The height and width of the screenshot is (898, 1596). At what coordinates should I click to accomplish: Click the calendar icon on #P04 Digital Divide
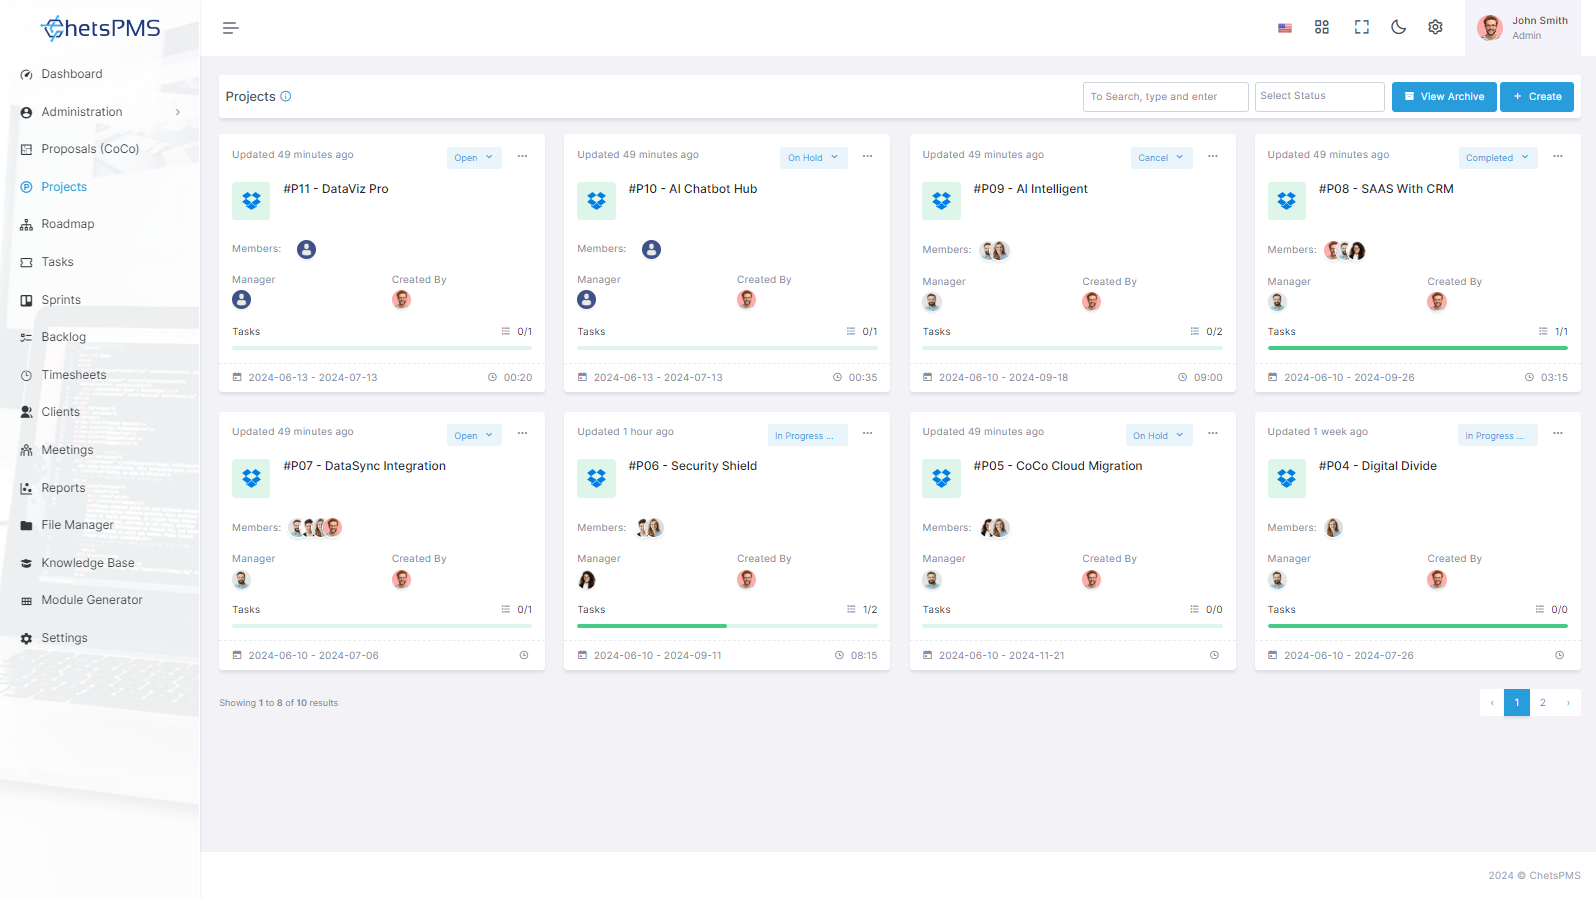coord(1273,656)
